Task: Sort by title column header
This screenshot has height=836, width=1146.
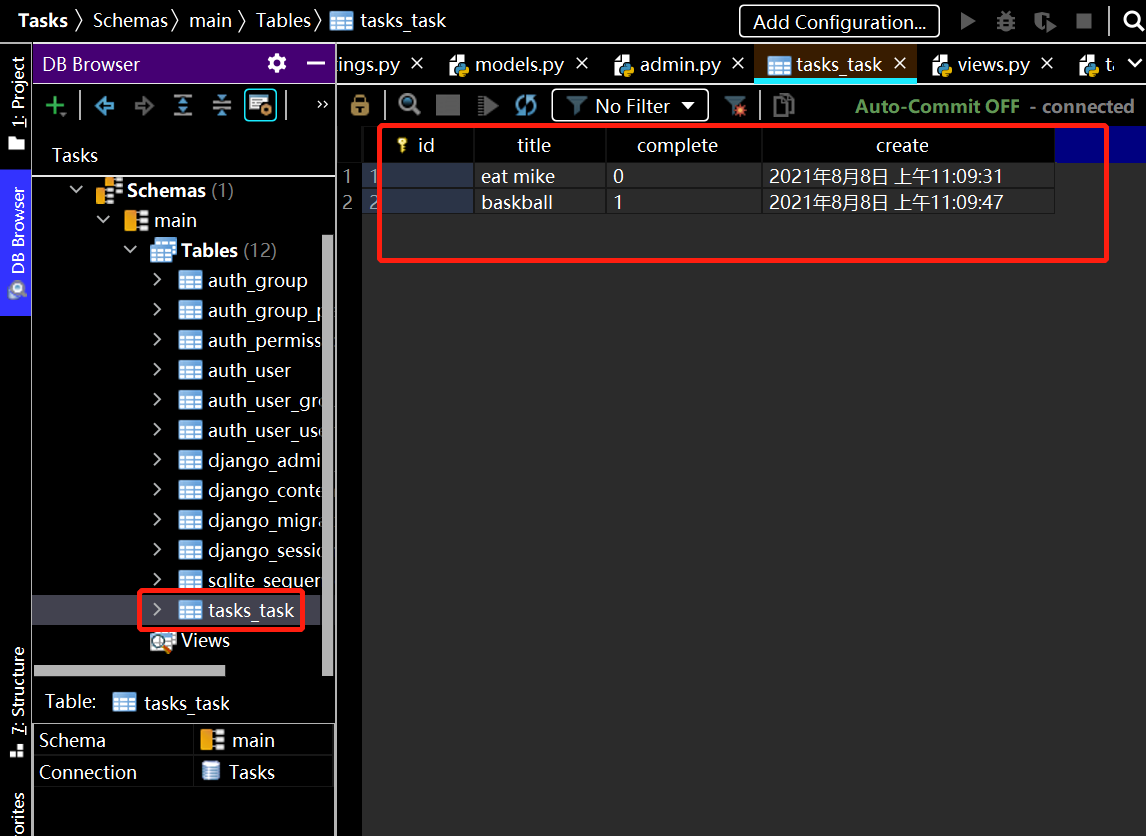Action: tap(540, 145)
